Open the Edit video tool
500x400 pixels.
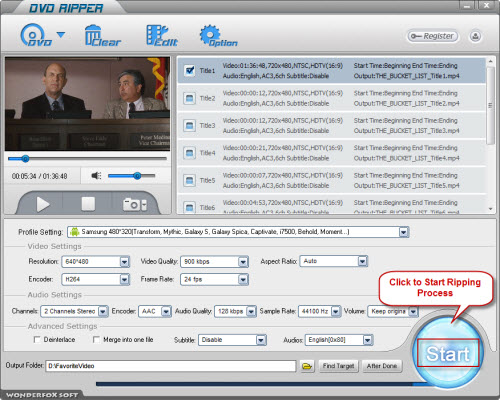pyautogui.click(x=162, y=35)
